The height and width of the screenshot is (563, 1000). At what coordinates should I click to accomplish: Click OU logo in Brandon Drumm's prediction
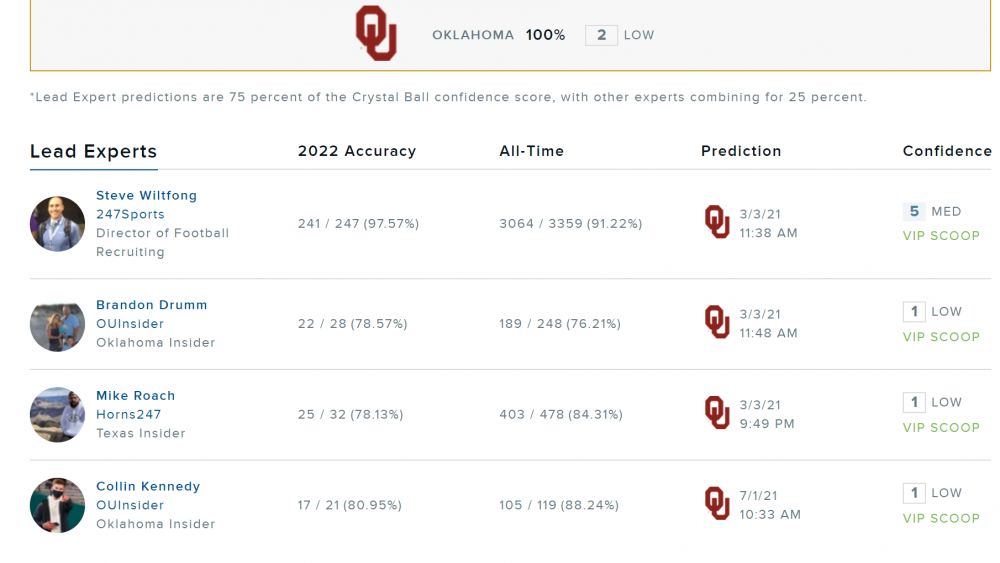(717, 322)
